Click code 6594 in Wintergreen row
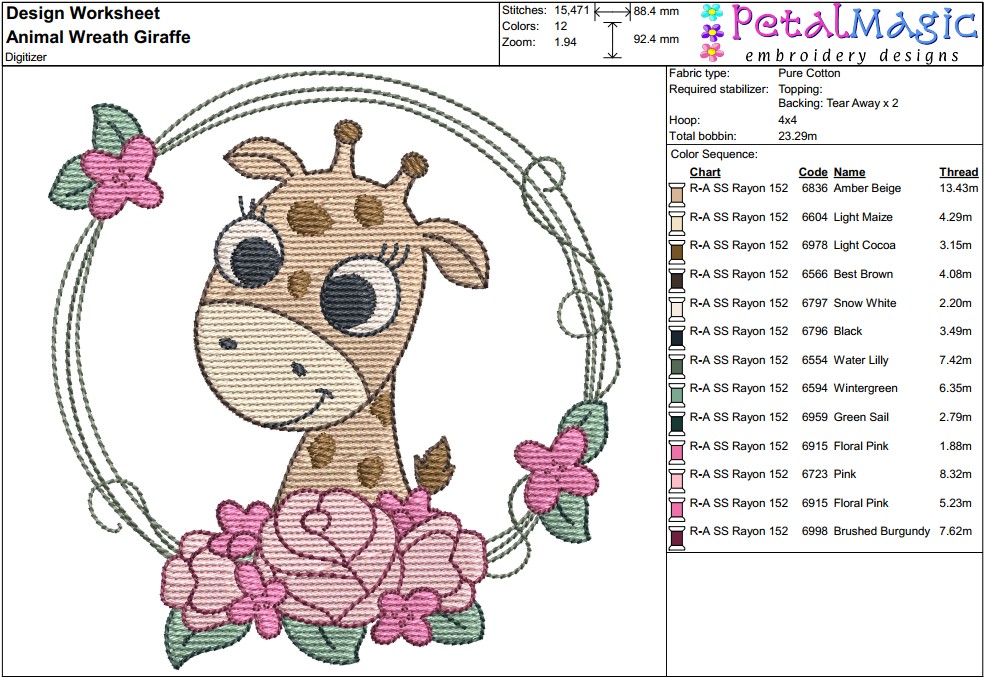 814,389
